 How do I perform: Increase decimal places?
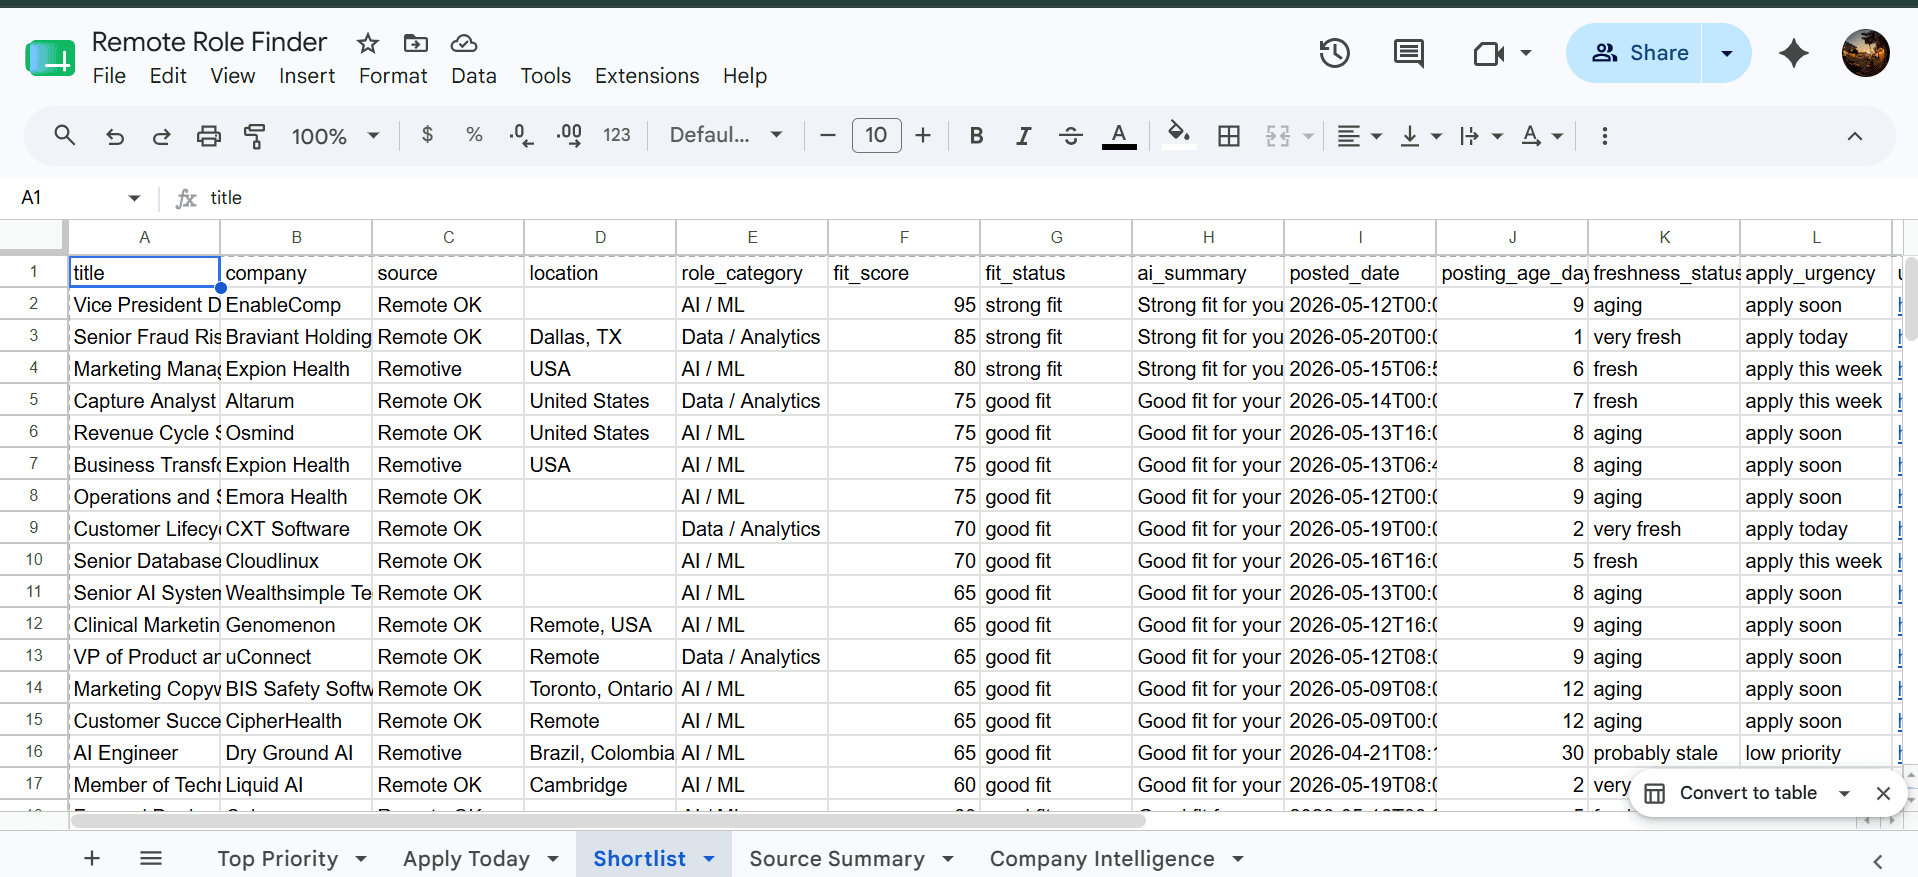coord(569,135)
